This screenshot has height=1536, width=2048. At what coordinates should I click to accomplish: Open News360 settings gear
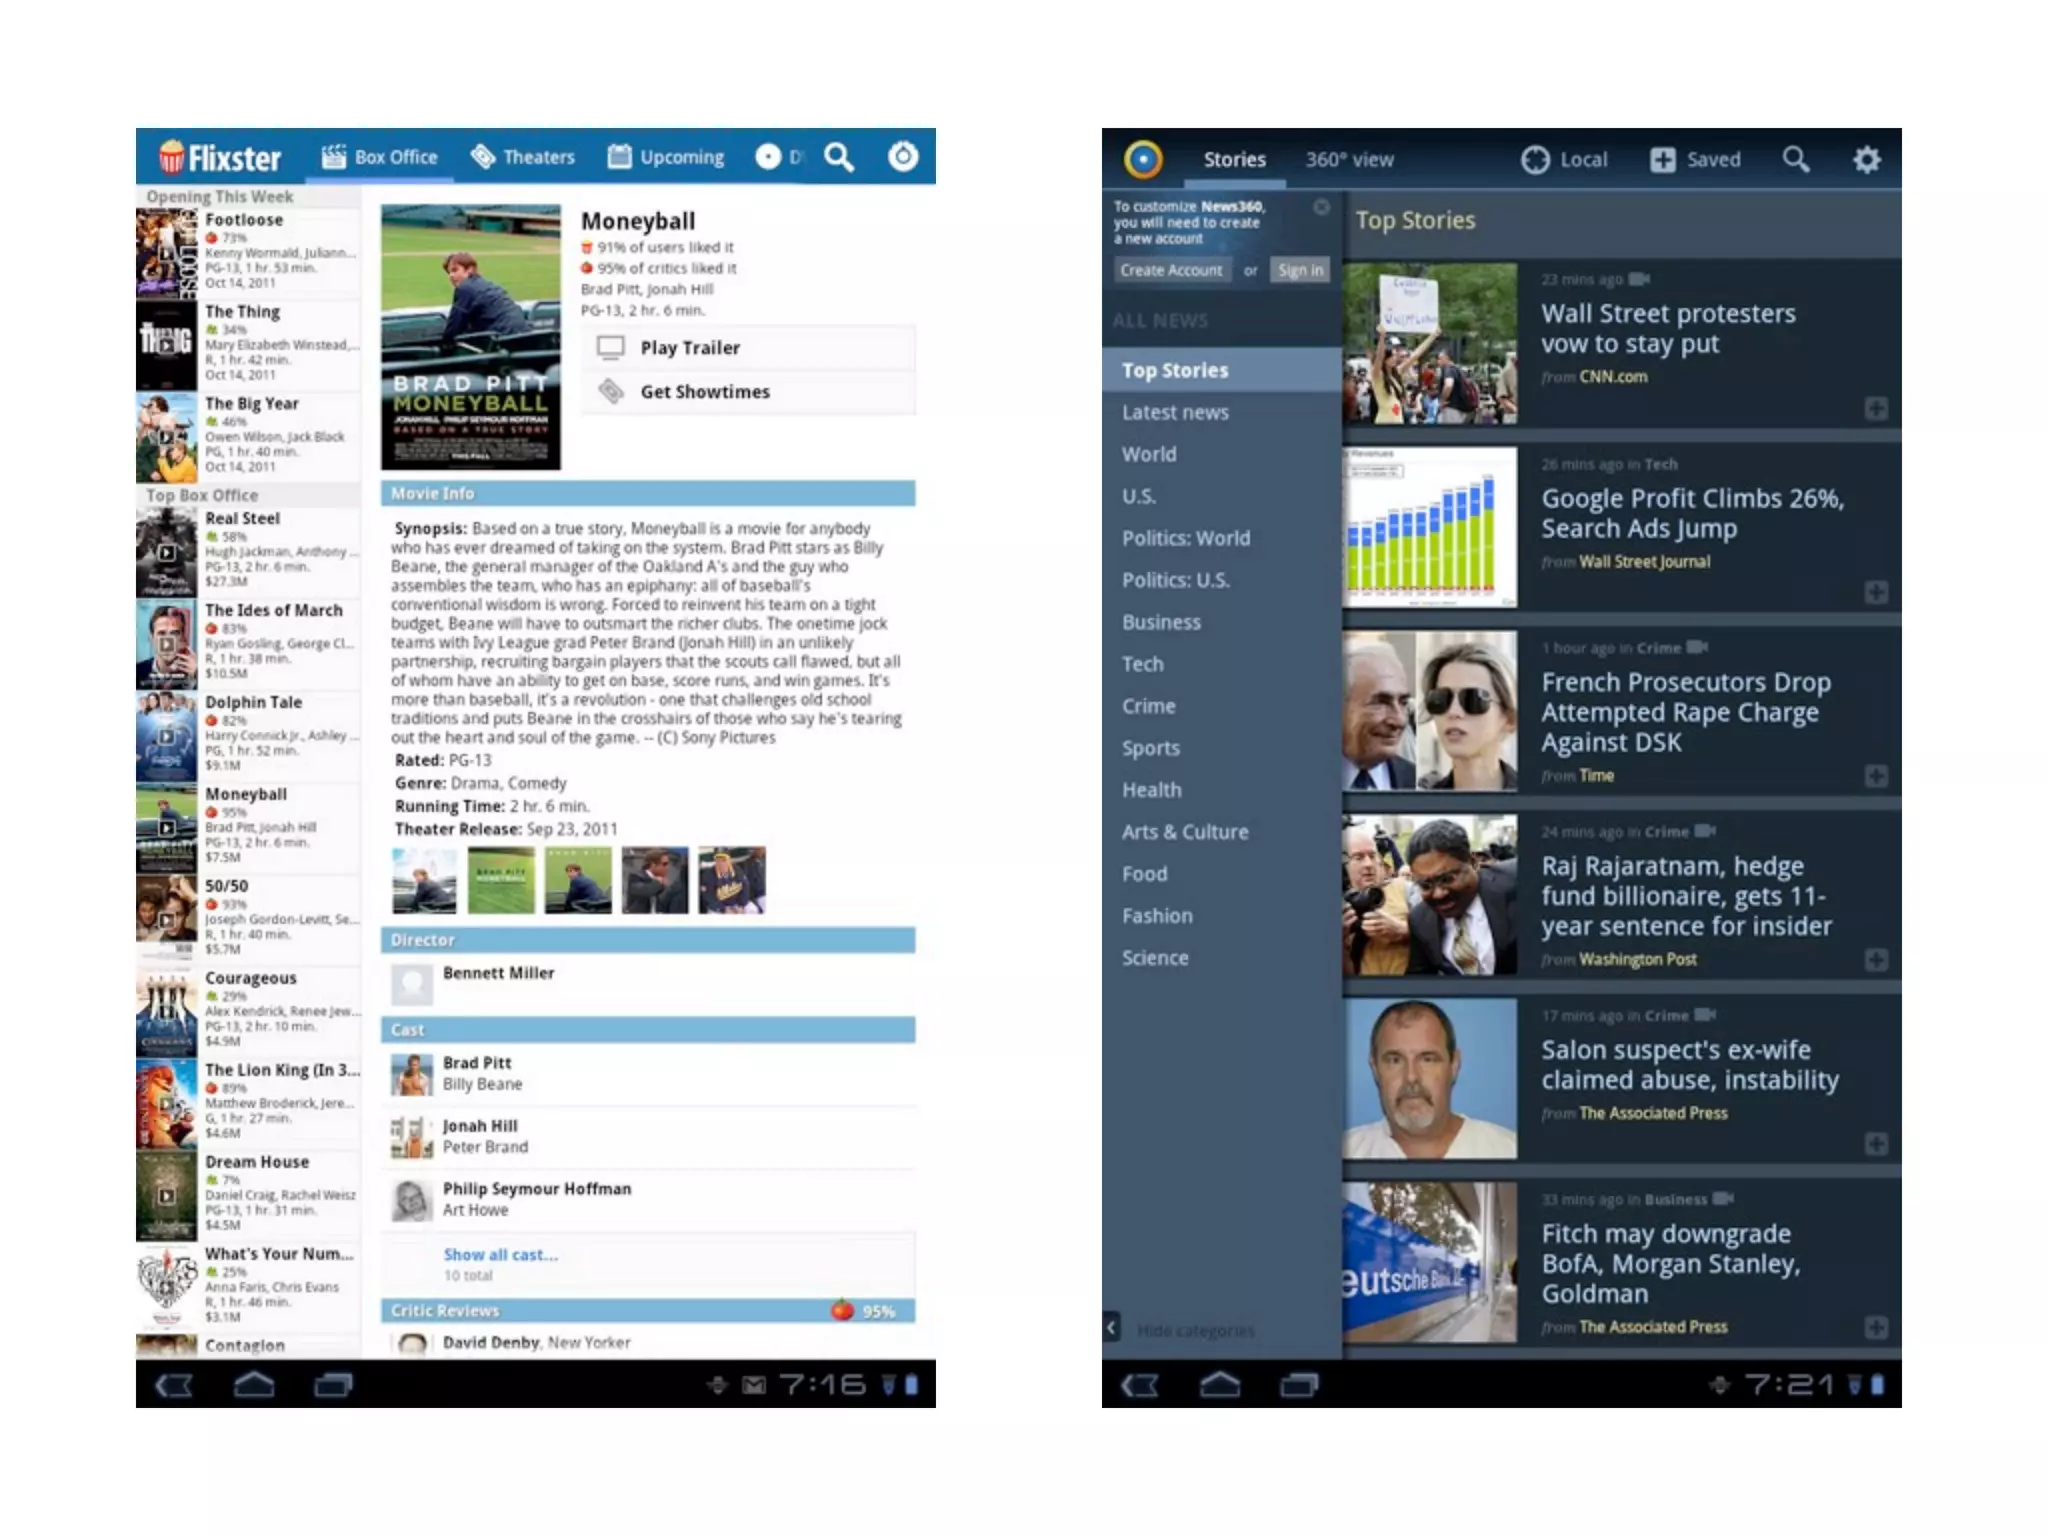coord(1866,159)
